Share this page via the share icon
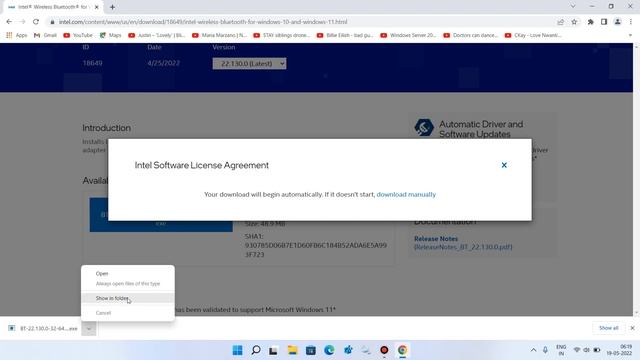The height and width of the screenshot is (360, 640). 560,22
